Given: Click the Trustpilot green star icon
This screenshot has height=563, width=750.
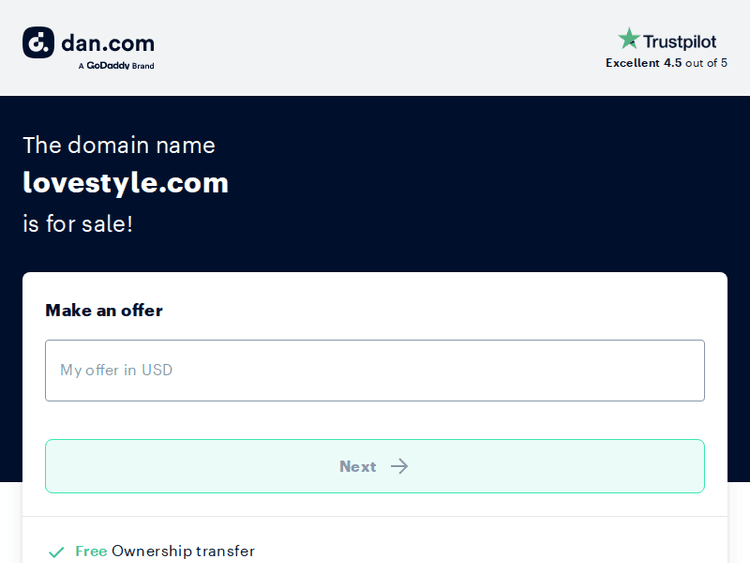Looking at the screenshot, I should pyautogui.click(x=628, y=40).
